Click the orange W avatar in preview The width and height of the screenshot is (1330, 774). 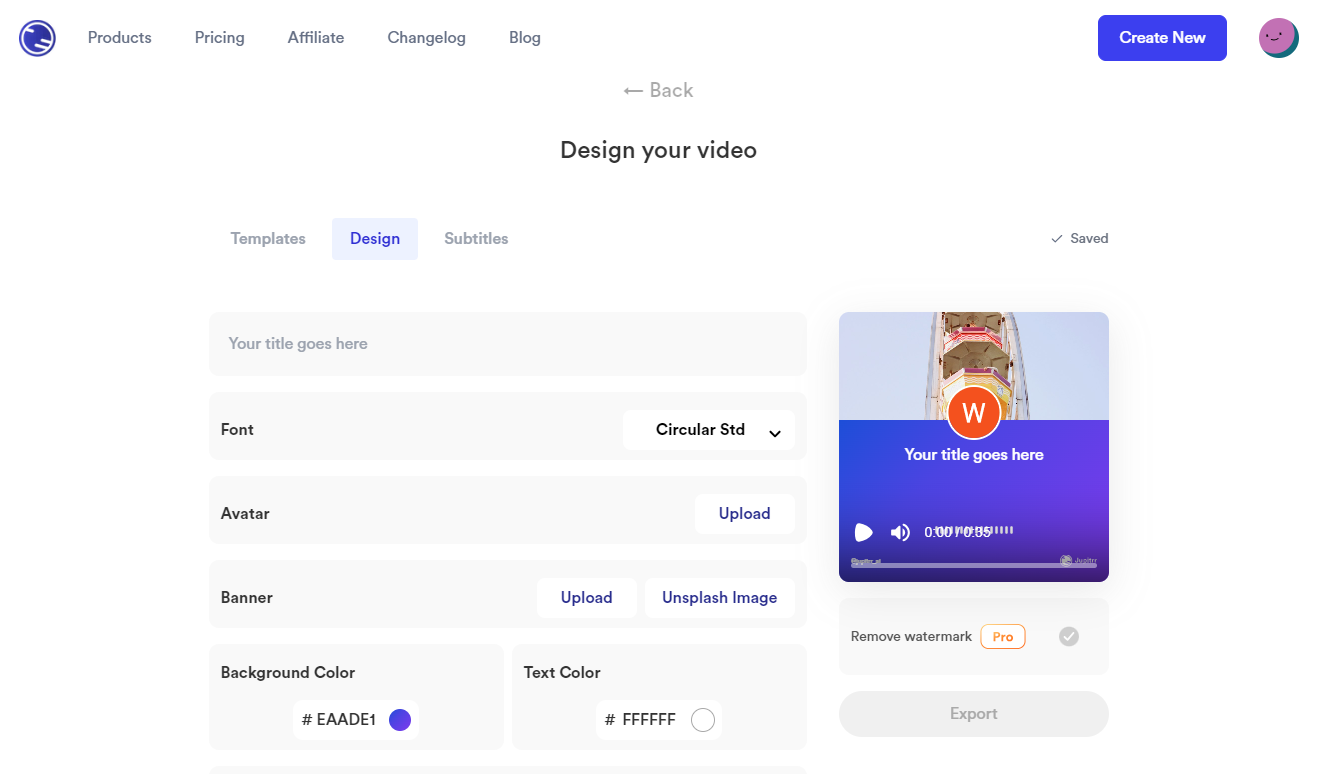(x=974, y=413)
